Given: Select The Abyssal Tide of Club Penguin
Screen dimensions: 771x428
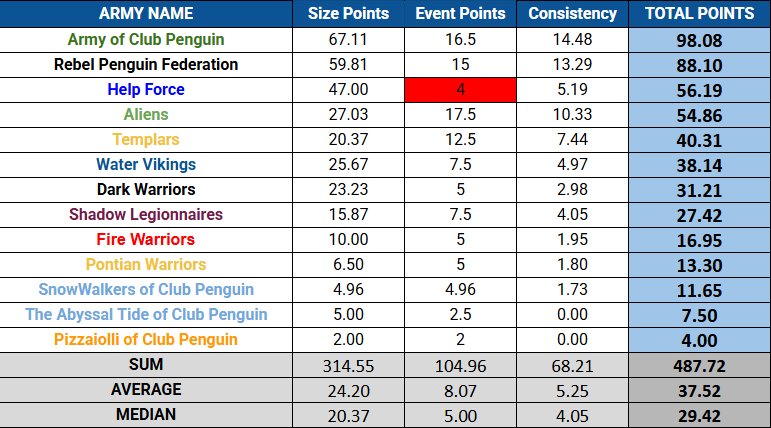Looking at the screenshot, I should 146,315.
